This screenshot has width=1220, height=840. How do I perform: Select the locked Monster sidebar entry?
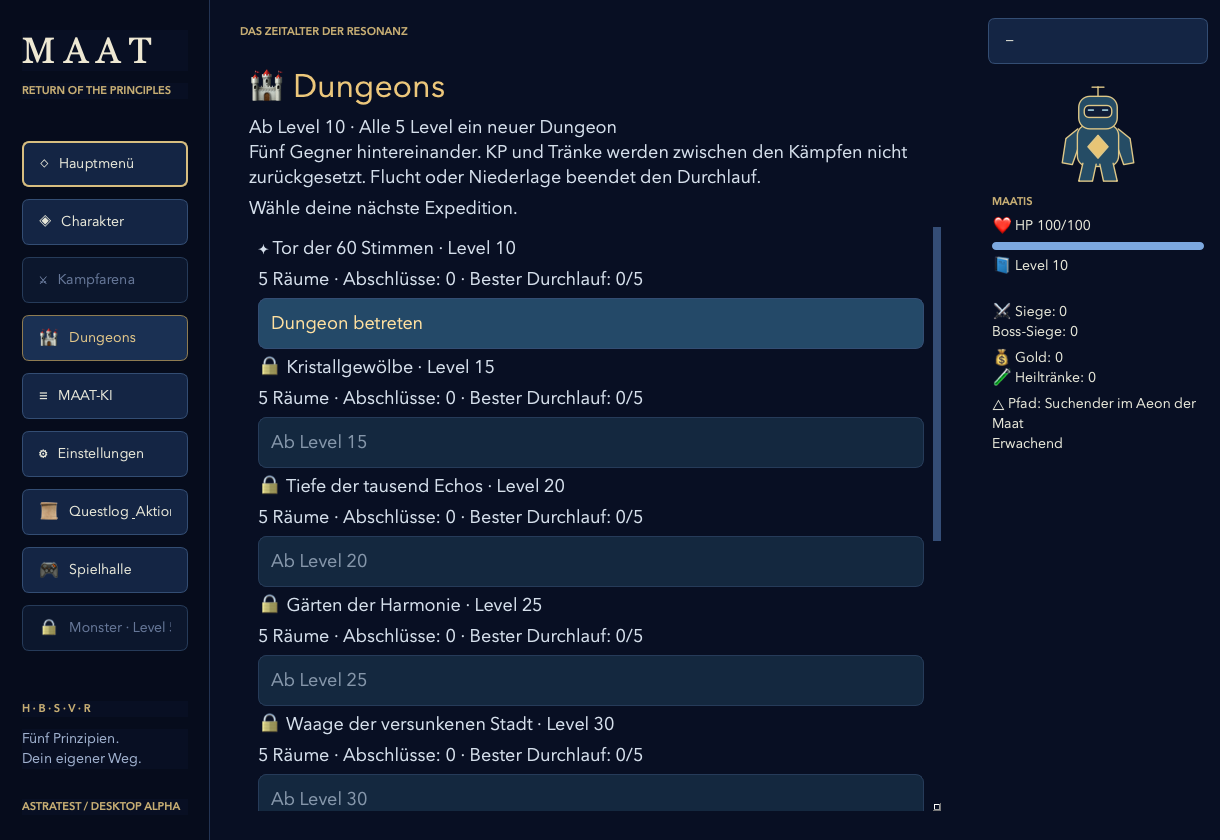[x=105, y=628]
